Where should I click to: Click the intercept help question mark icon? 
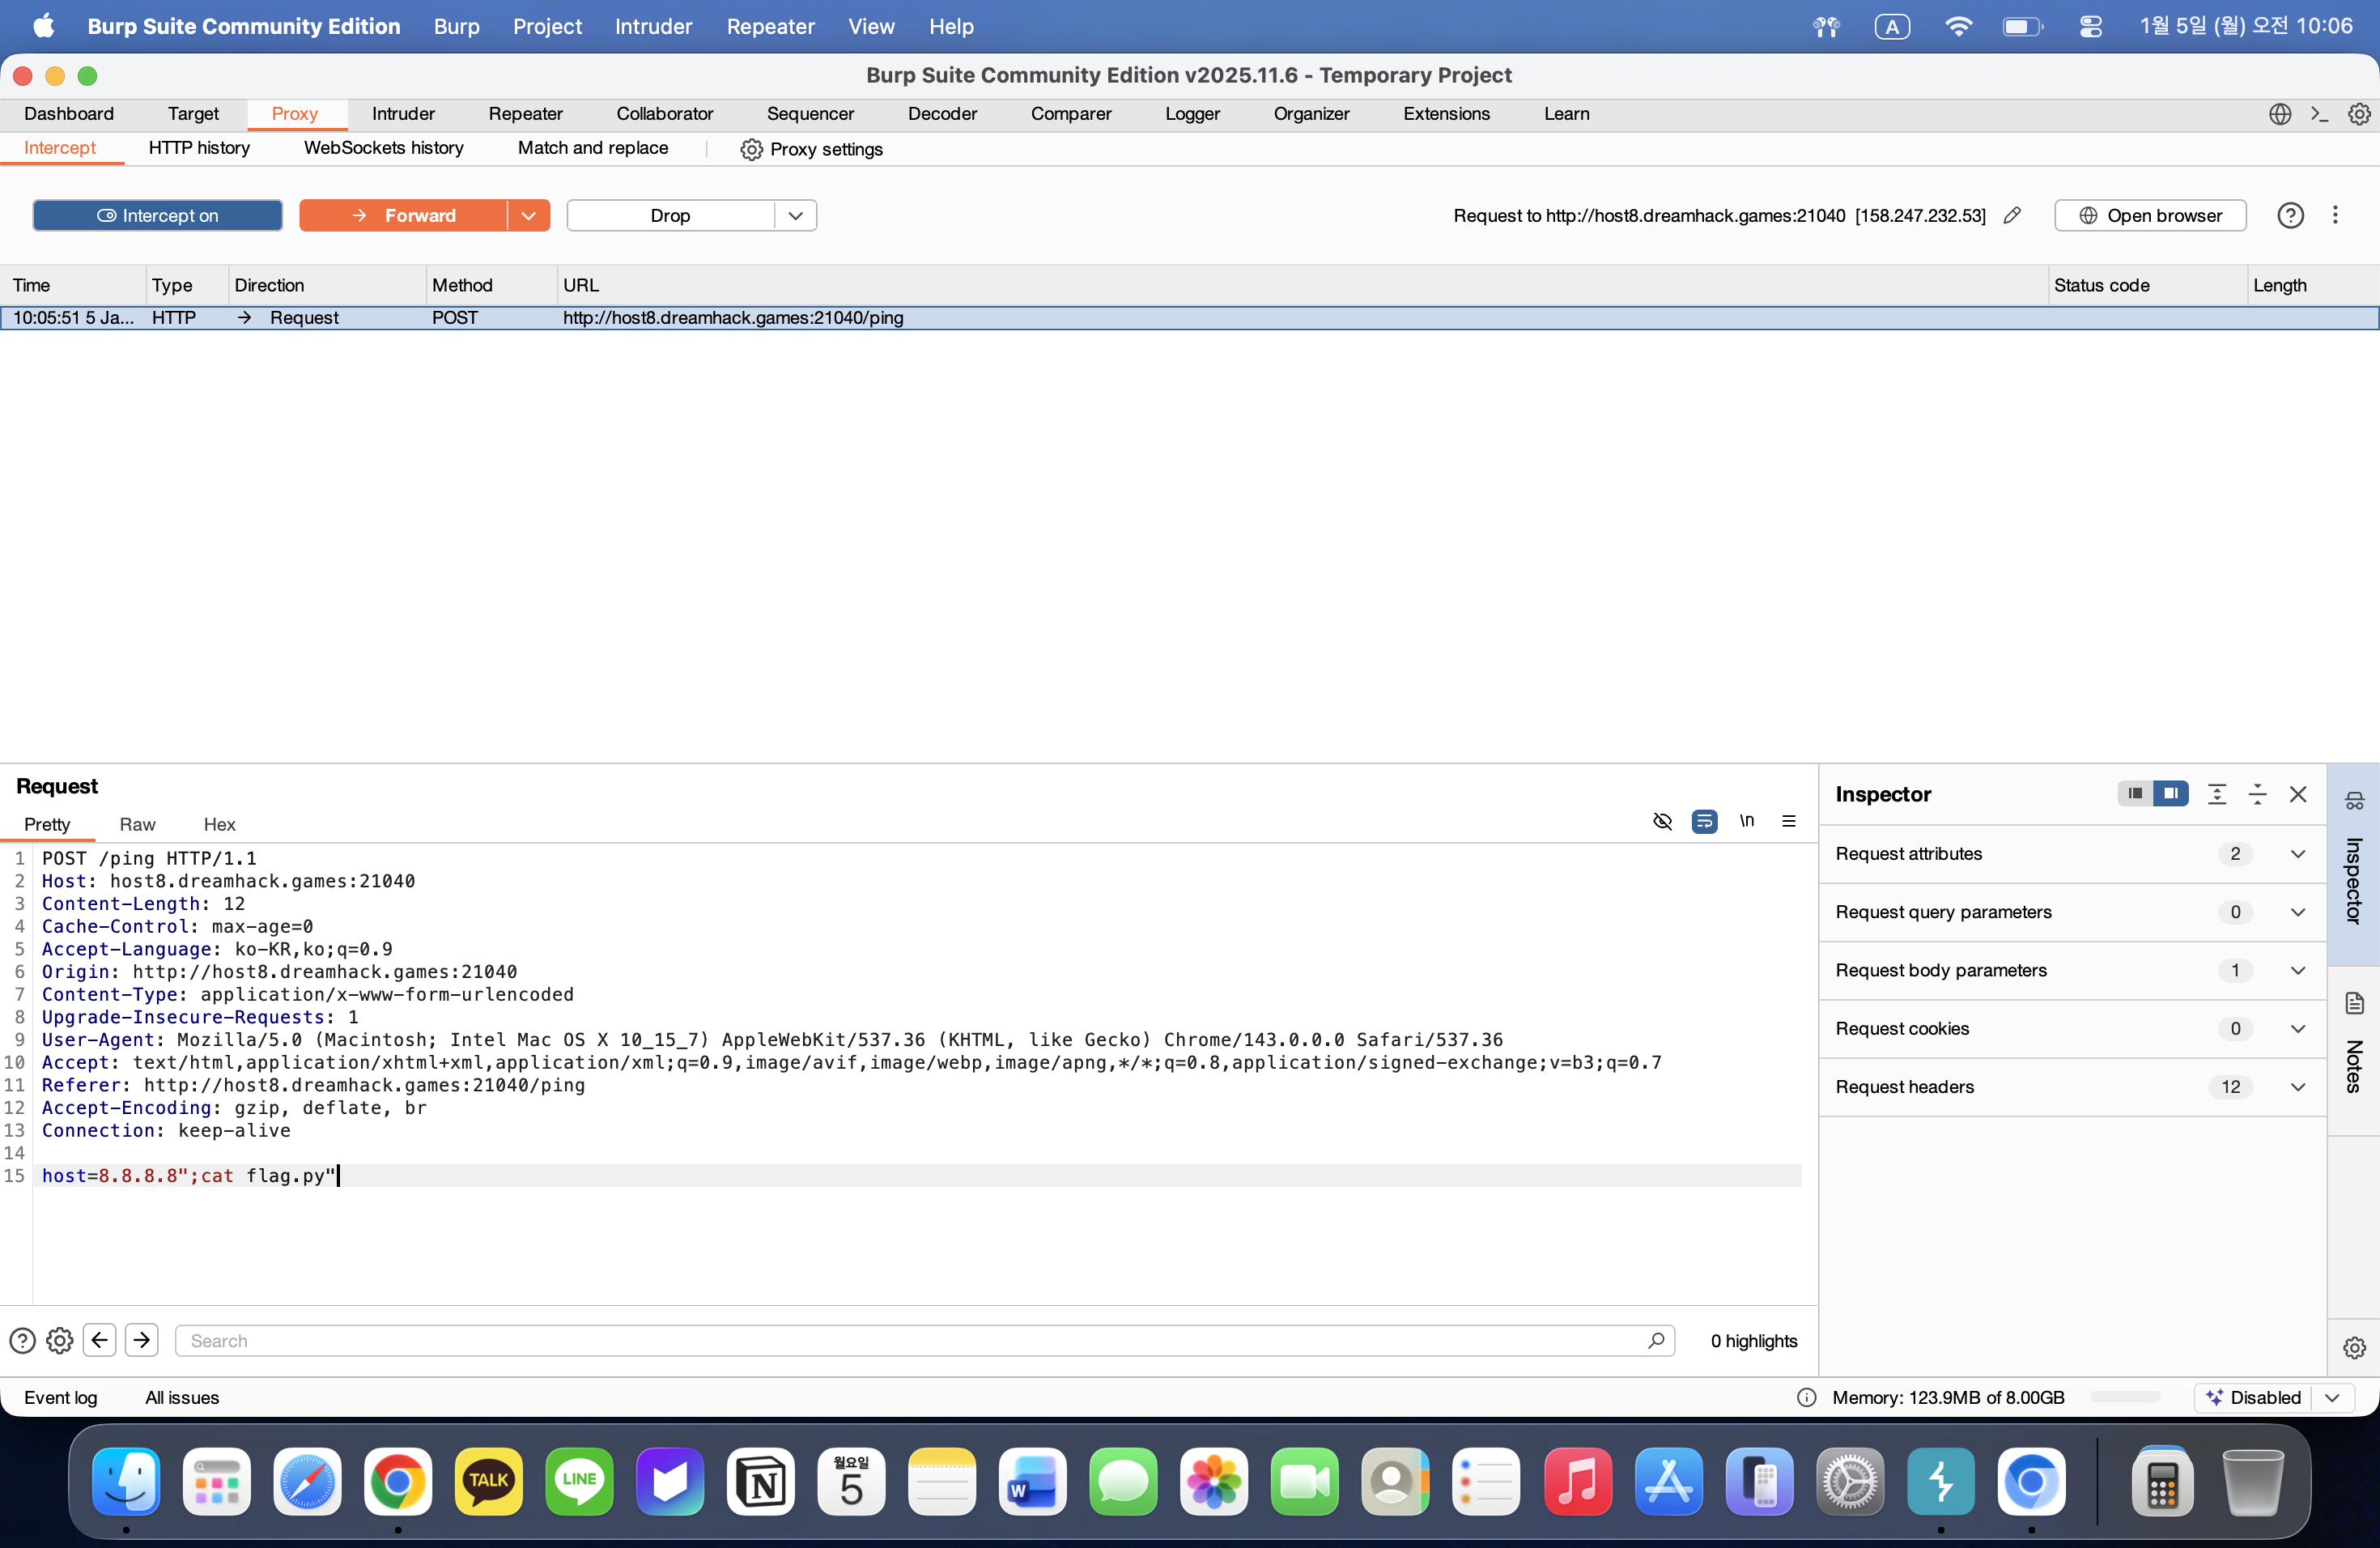click(2290, 215)
